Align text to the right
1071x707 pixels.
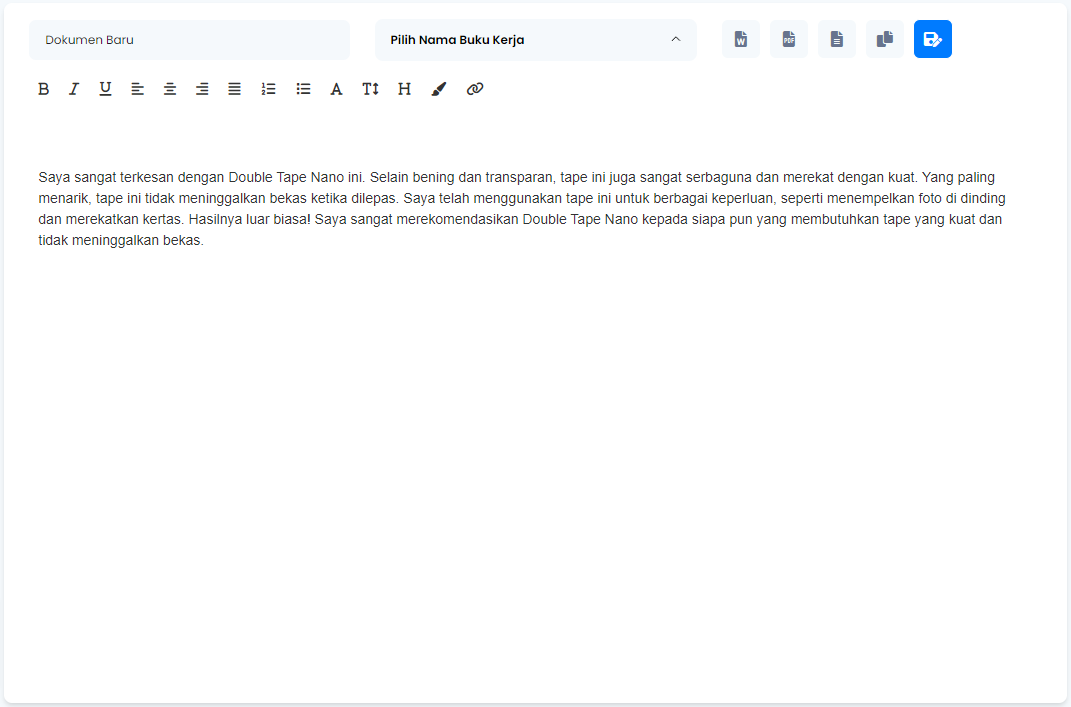(202, 89)
